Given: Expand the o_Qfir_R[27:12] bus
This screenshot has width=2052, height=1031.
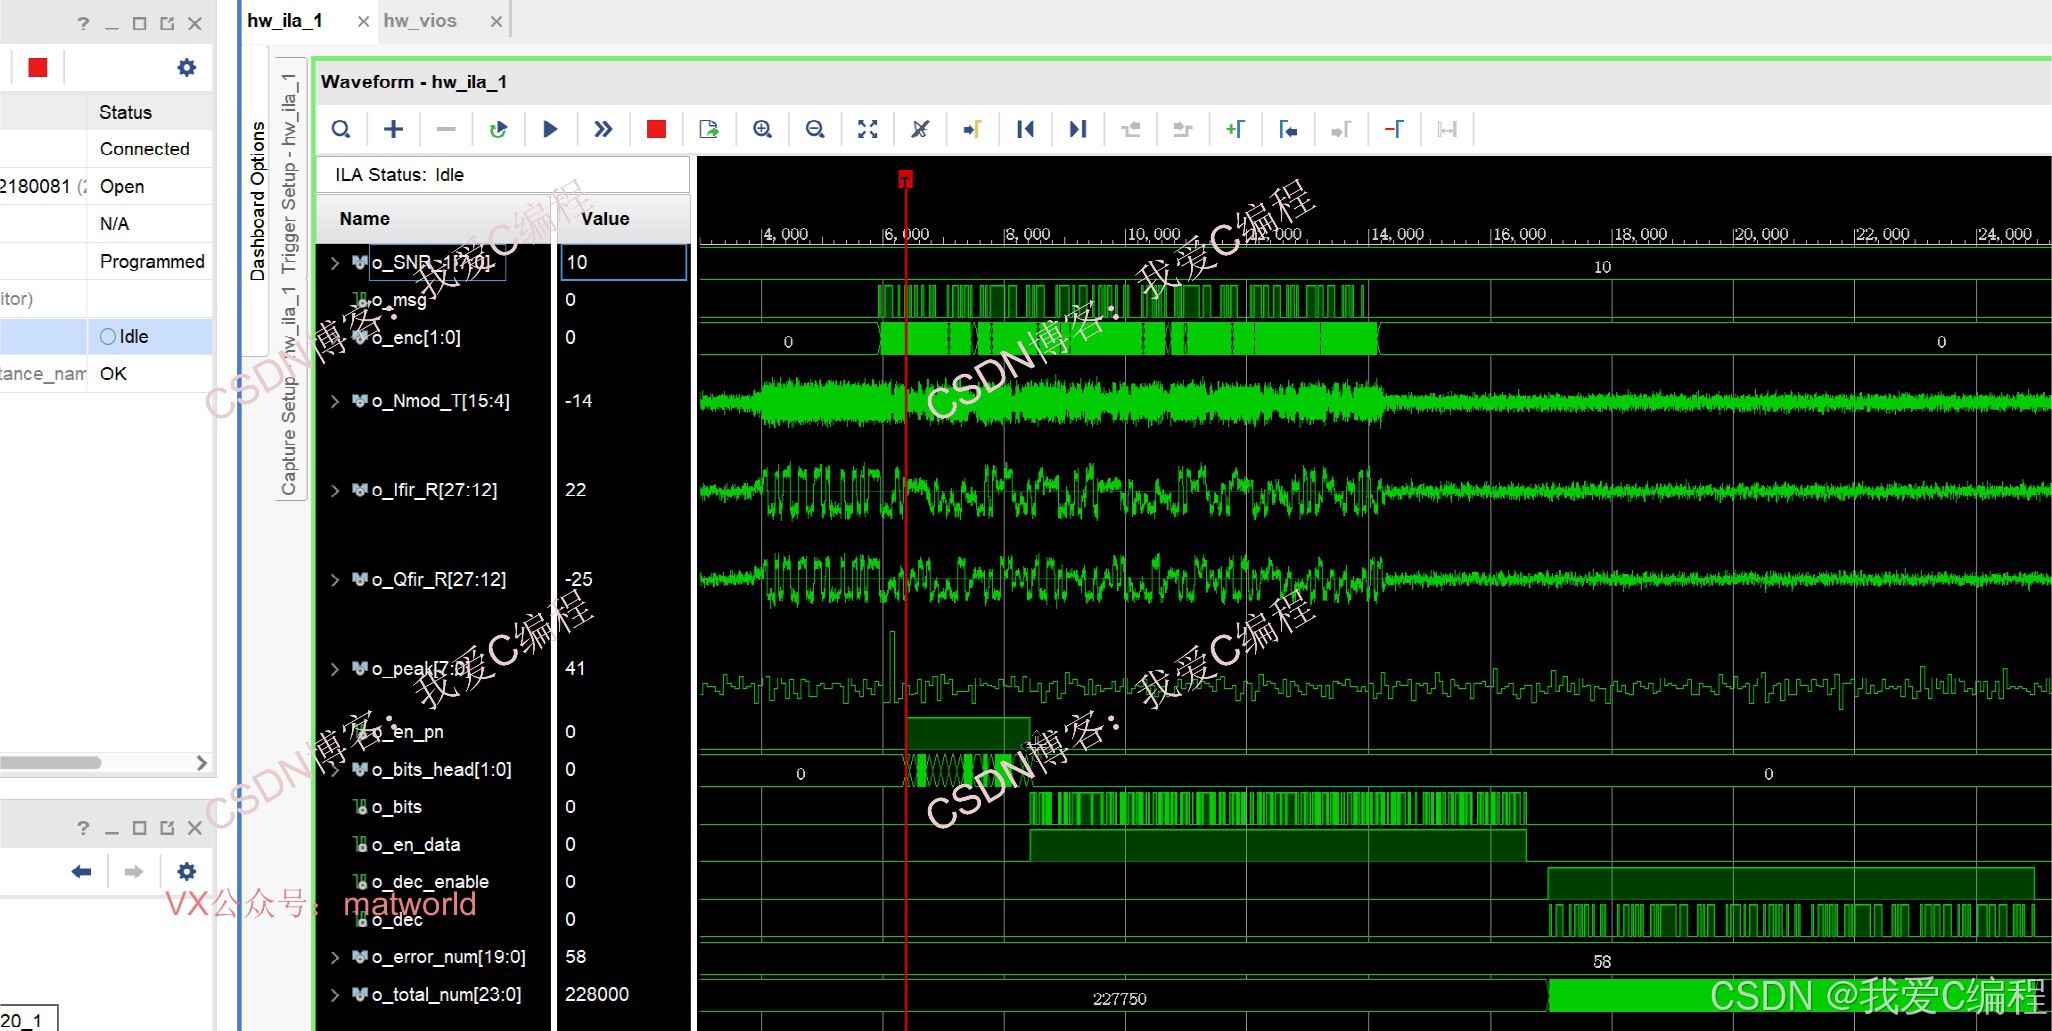Looking at the screenshot, I should pos(335,579).
